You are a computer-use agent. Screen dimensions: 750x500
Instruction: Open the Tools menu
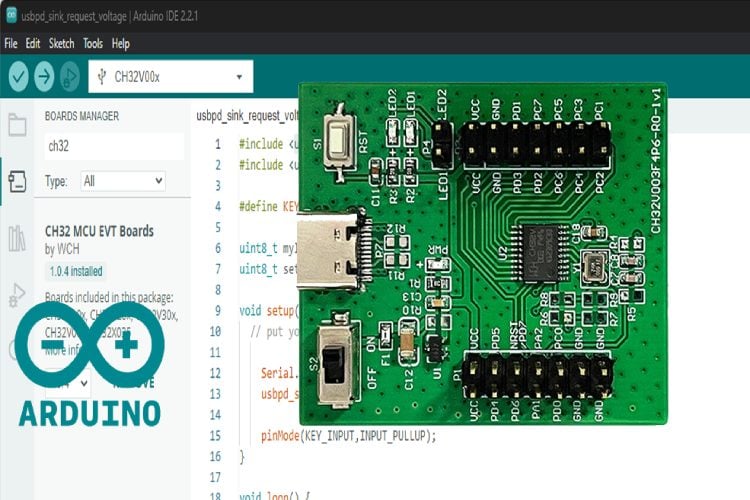[93, 44]
